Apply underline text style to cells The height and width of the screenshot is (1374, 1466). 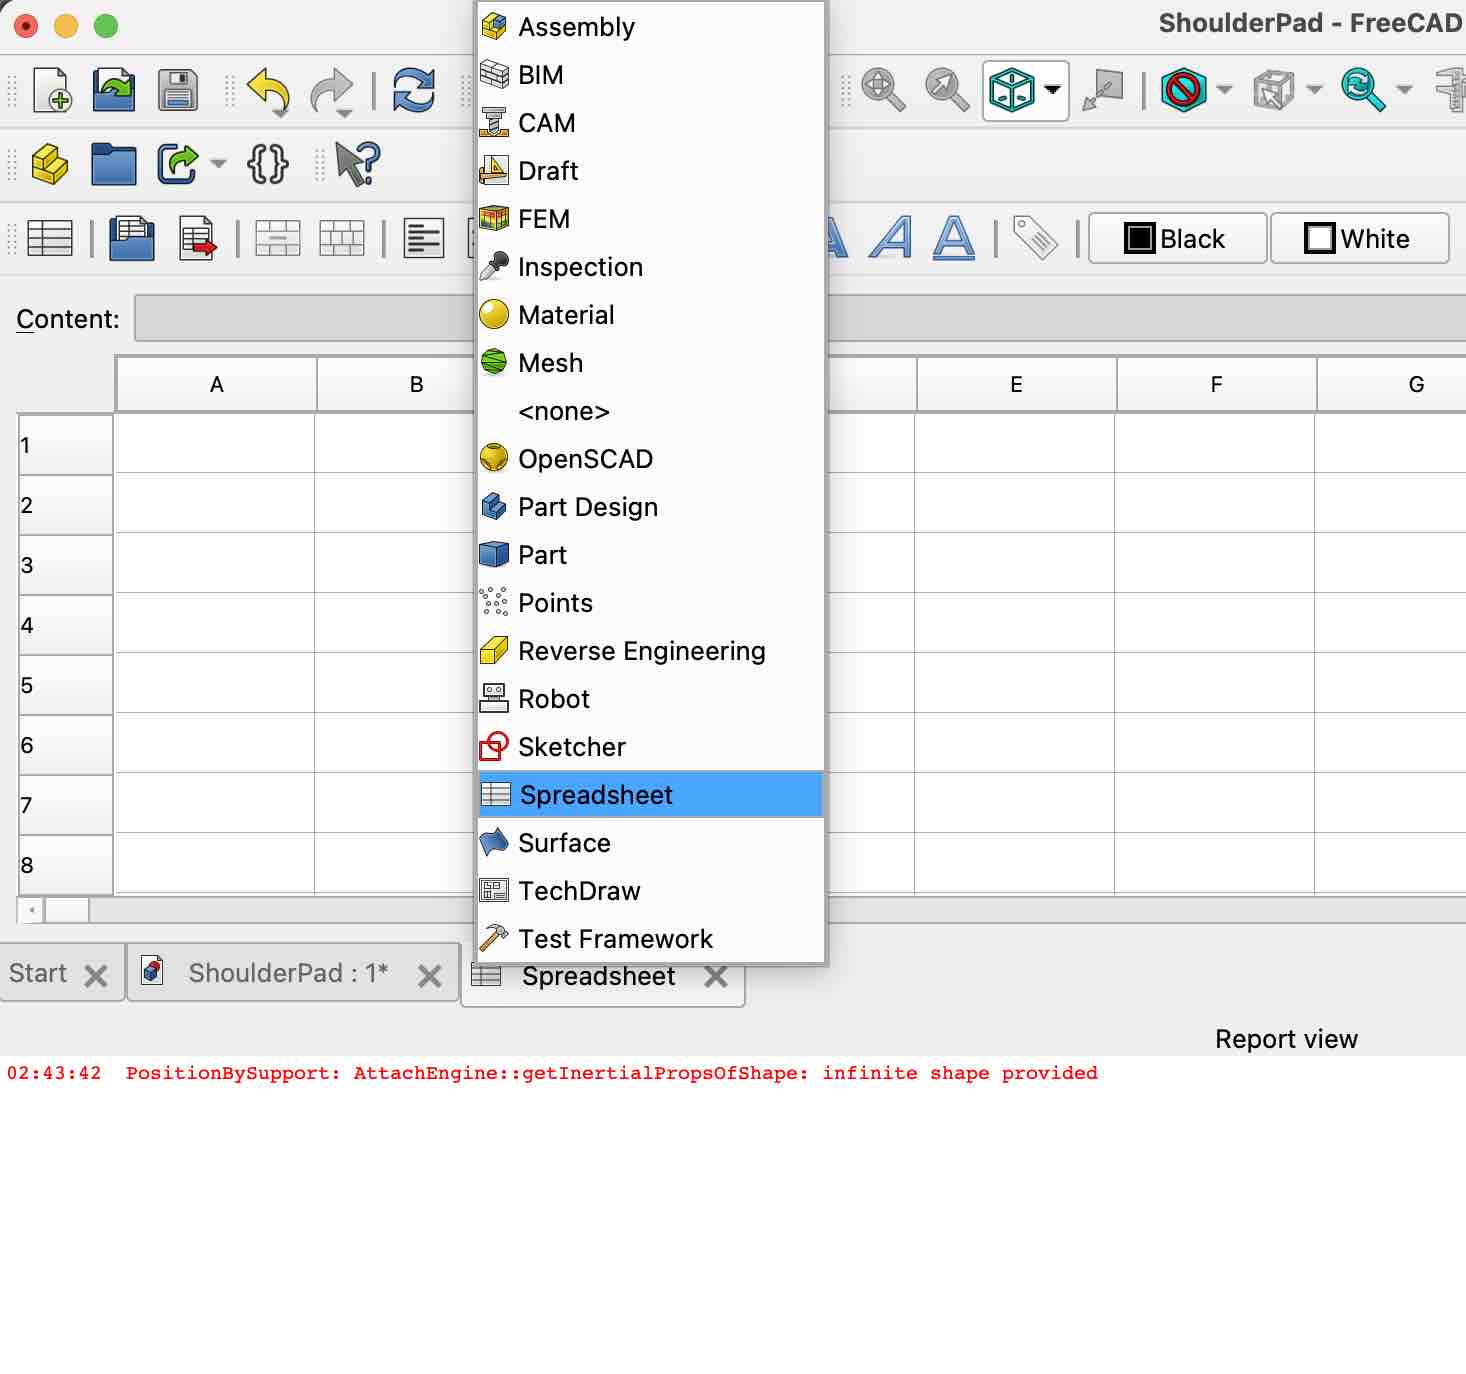click(x=954, y=238)
